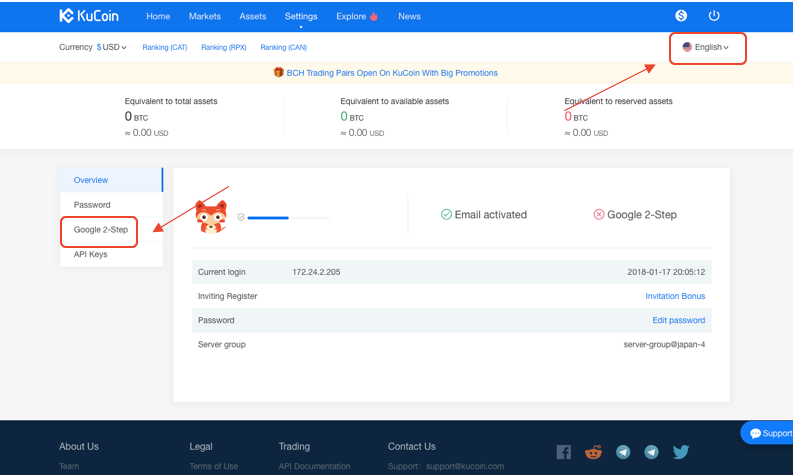Open the BCH Trading Pairs promotion link

click(392, 73)
